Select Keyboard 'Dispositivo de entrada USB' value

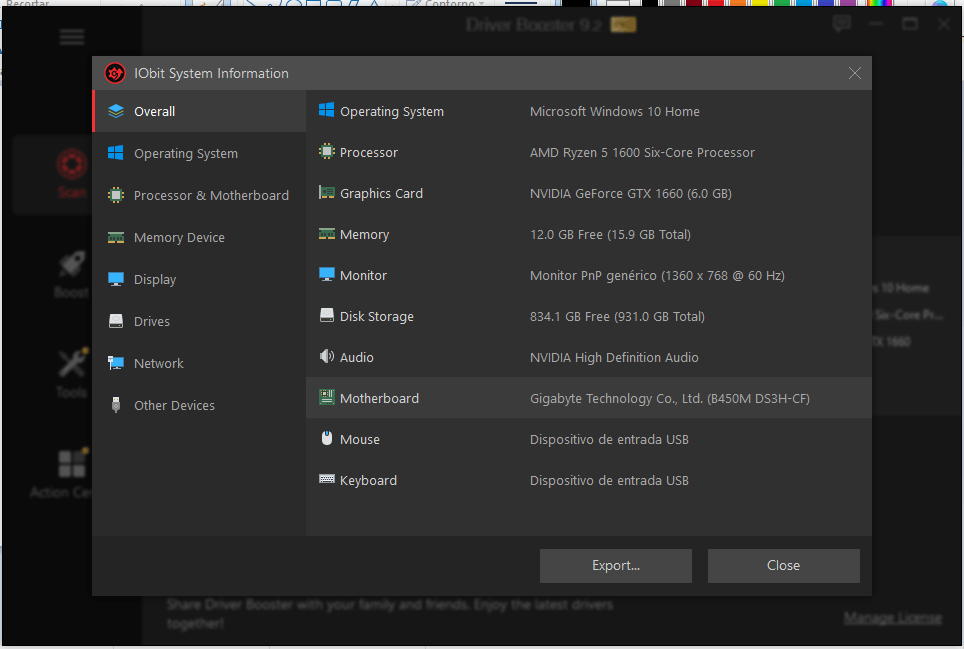pos(609,481)
